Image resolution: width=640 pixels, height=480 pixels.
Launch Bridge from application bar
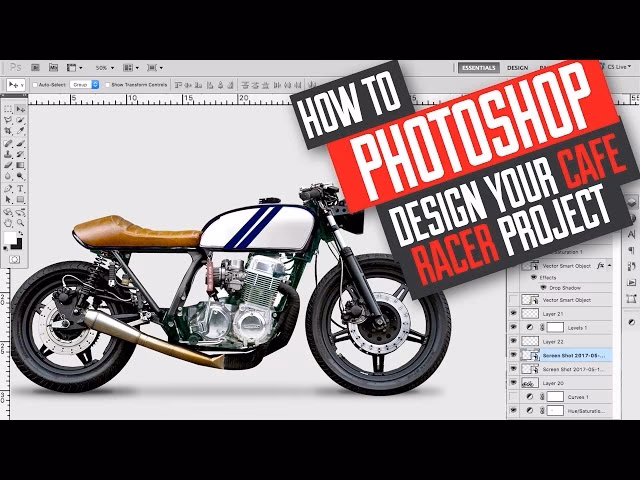pyautogui.click(x=36, y=67)
